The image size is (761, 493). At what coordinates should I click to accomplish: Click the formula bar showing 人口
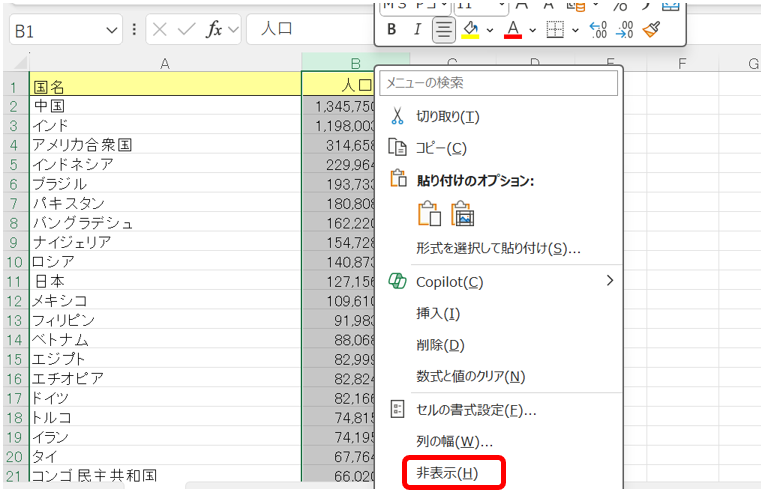point(311,30)
